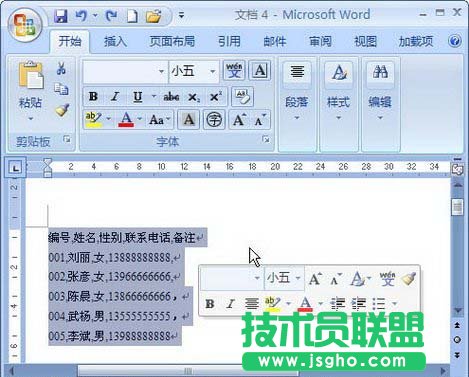Click the ribbon font name box

120,71
